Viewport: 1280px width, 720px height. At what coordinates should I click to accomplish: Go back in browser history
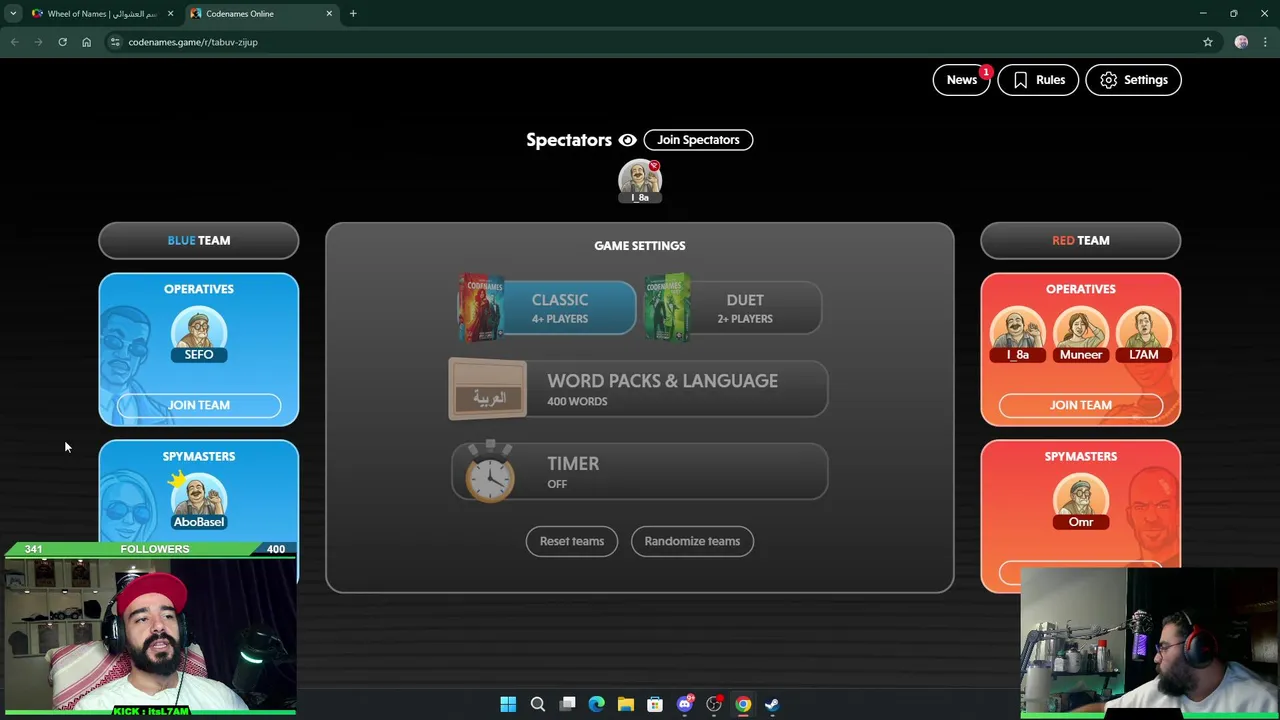click(x=14, y=42)
